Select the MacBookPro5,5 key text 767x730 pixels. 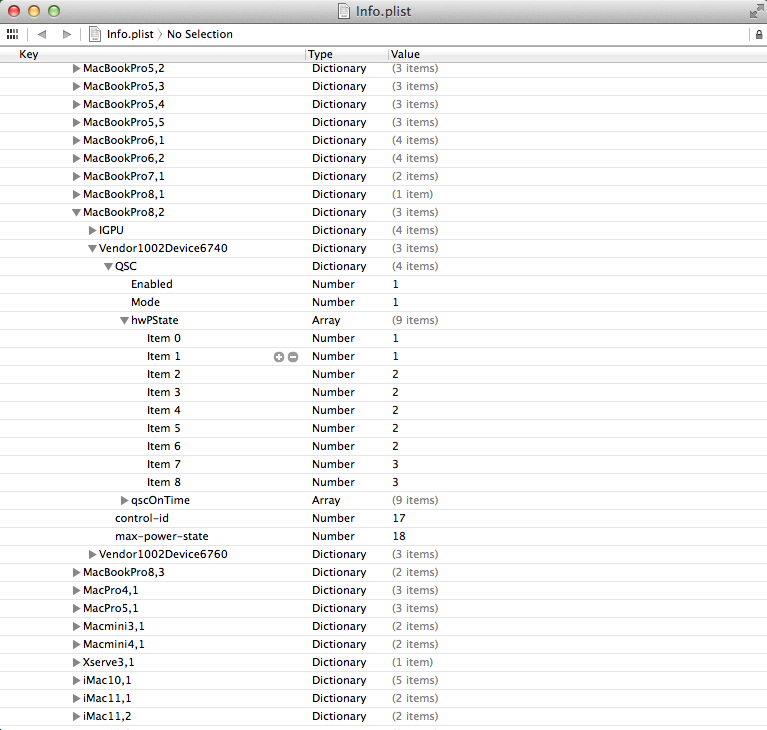click(x=124, y=122)
